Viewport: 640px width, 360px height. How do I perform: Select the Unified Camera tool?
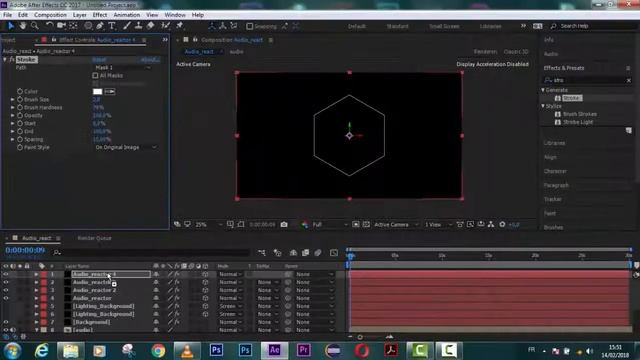point(61,26)
